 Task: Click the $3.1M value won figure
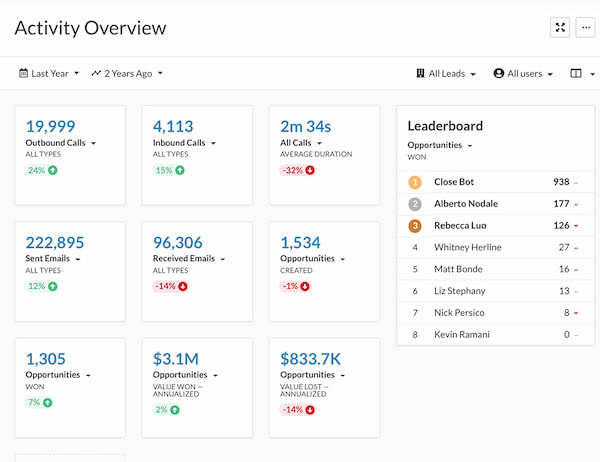click(178, 358)
